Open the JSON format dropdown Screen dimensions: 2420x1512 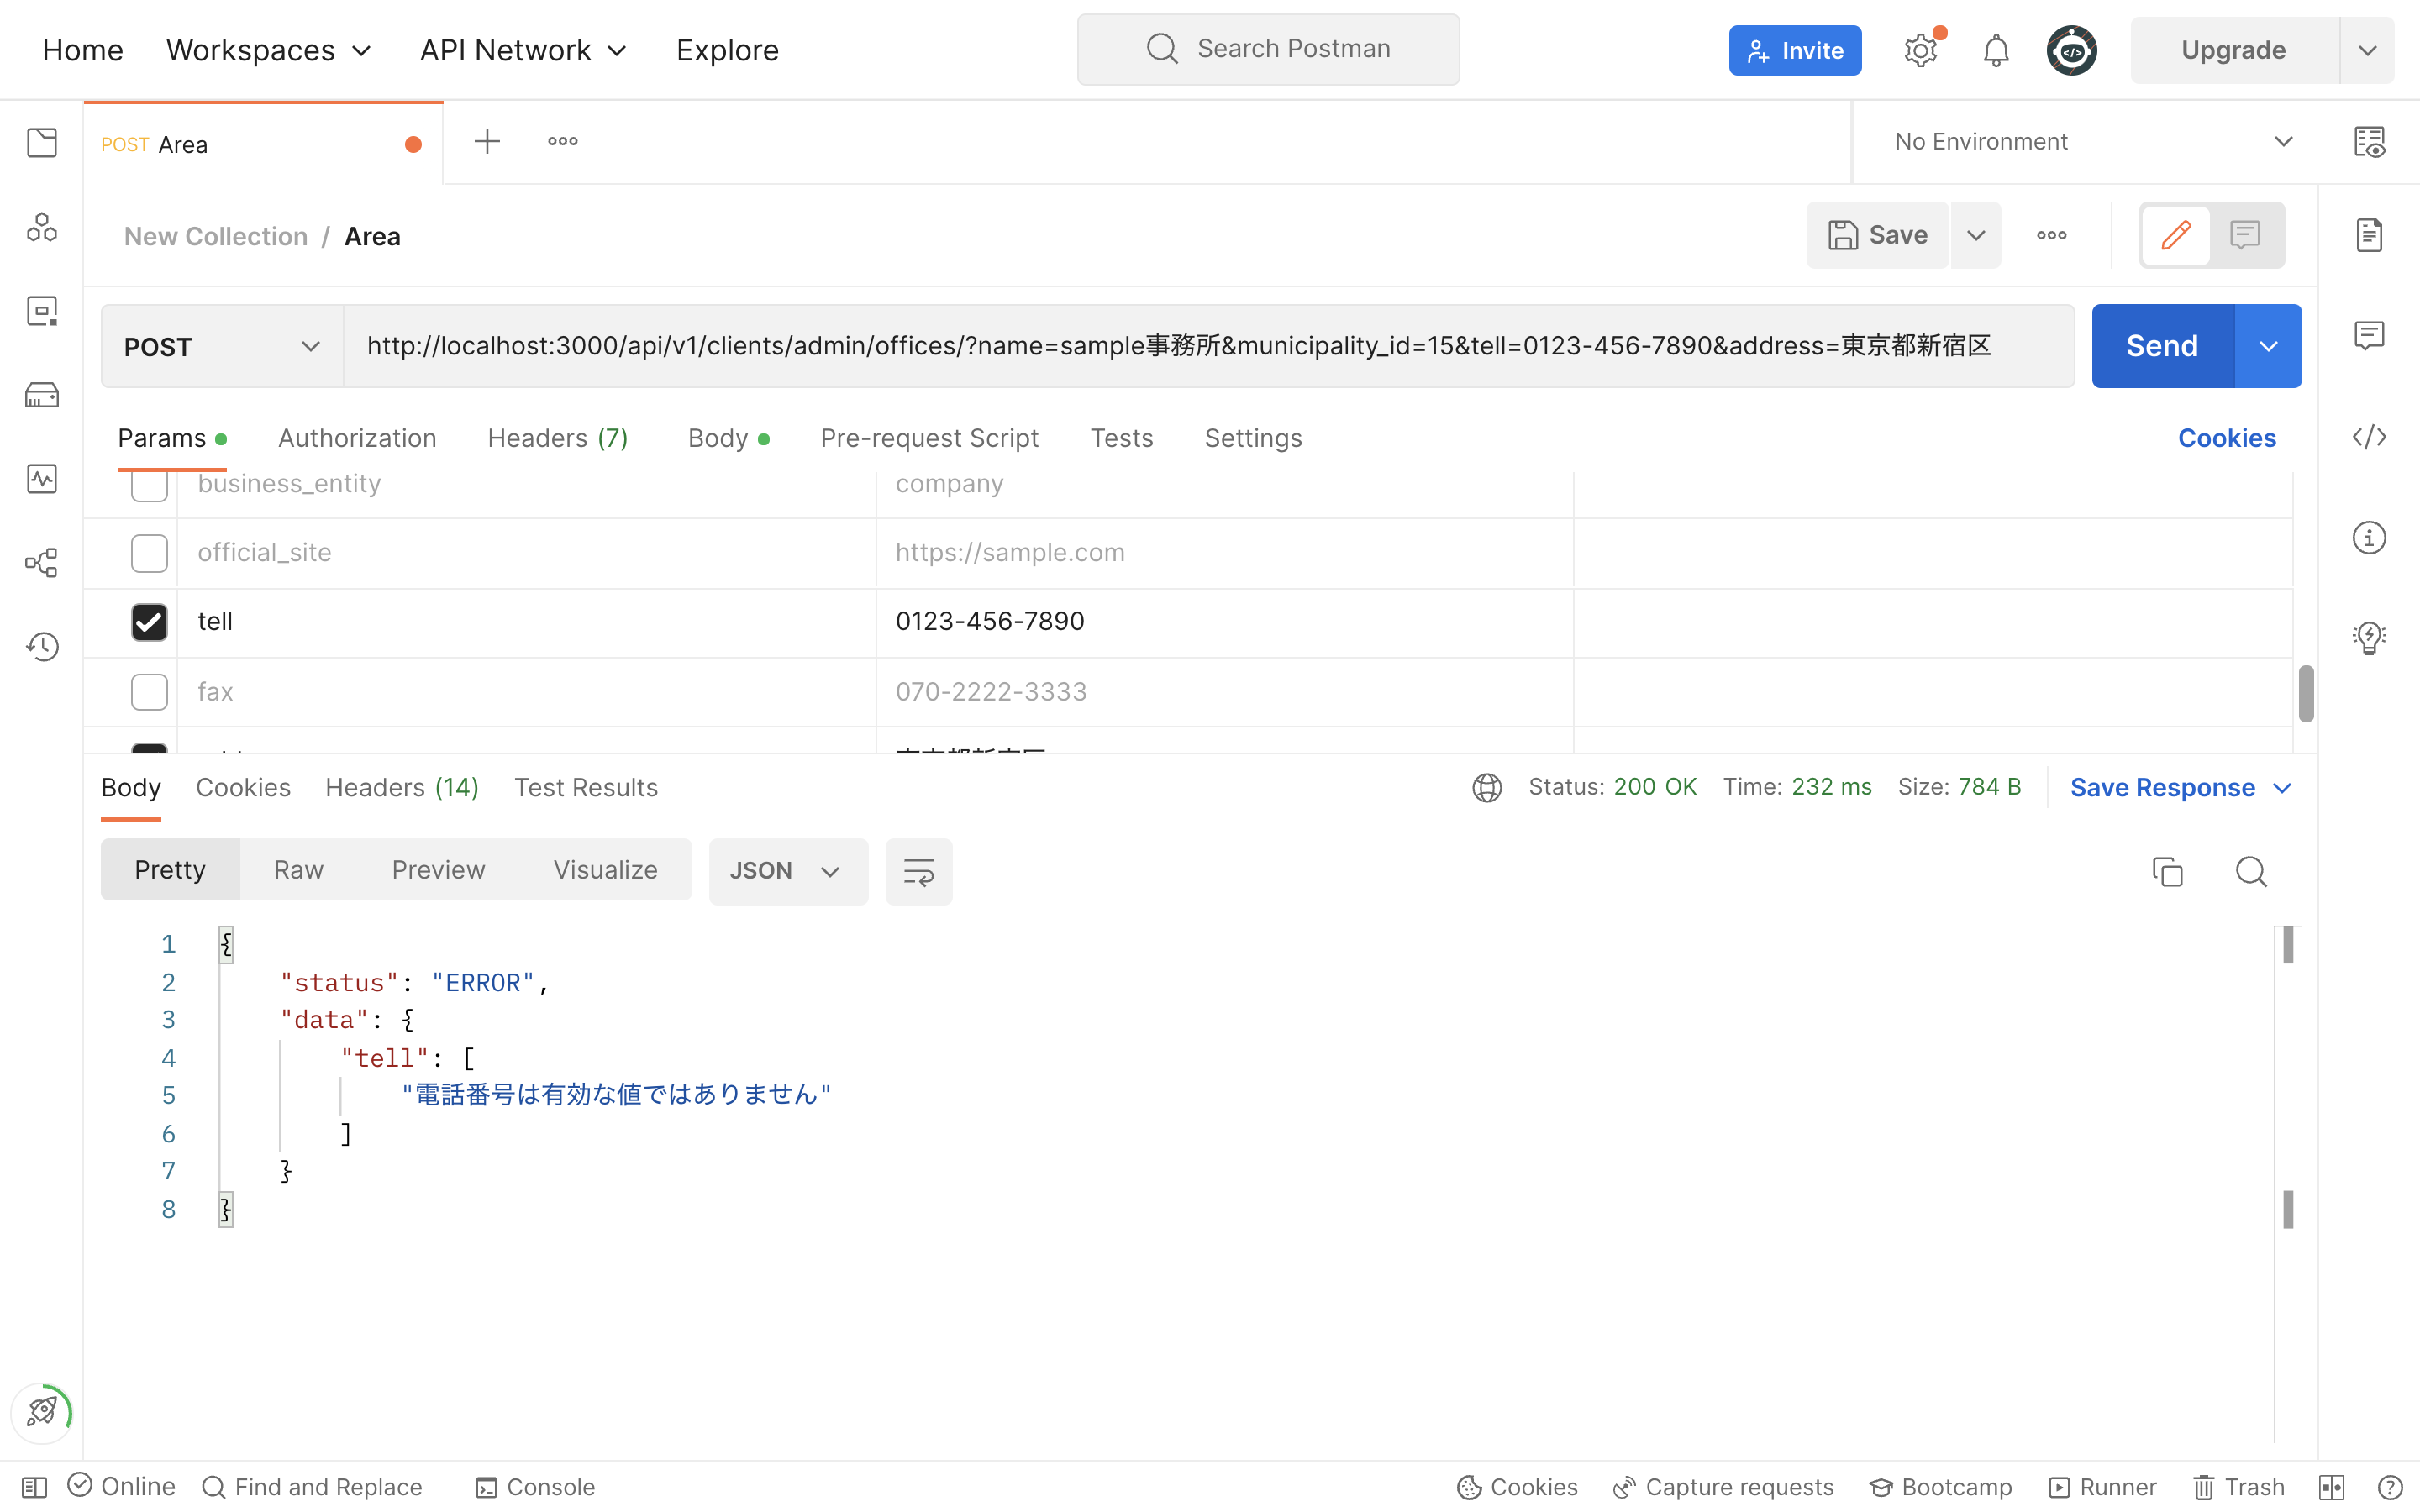point(787,871)
